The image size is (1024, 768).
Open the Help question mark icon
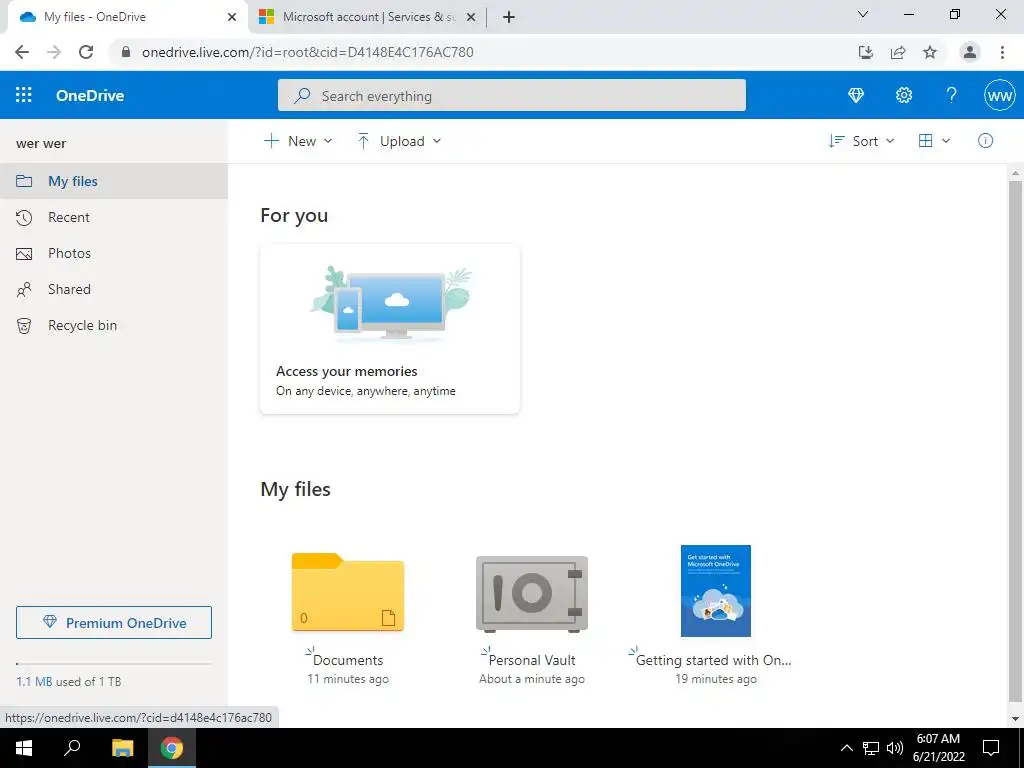point(952,95)
